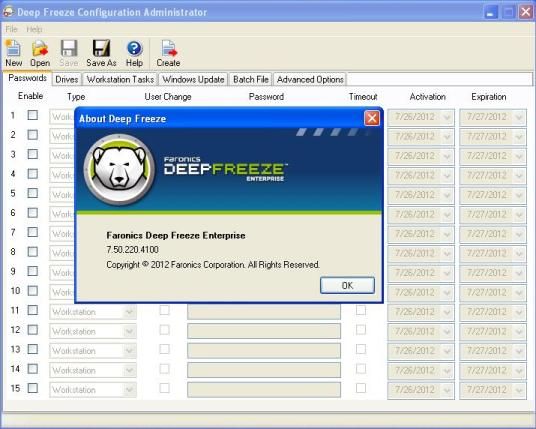Open the Windows Update tab
Screen dimensions: 536x429
coord(193,79)
